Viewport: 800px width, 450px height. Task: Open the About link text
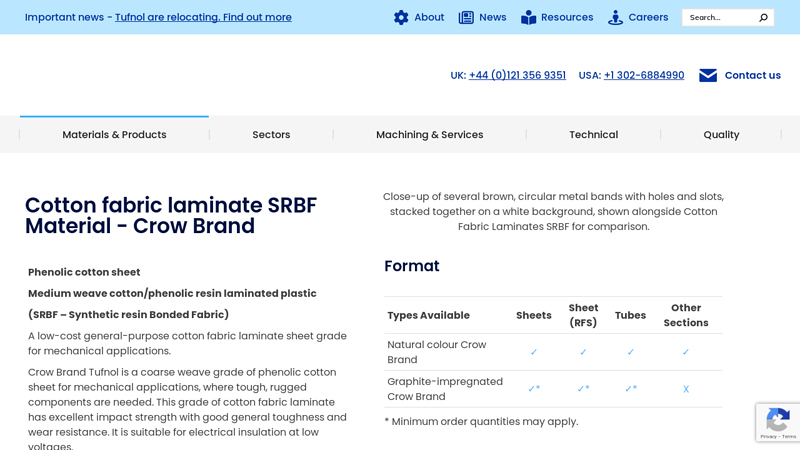coord(429,17)
